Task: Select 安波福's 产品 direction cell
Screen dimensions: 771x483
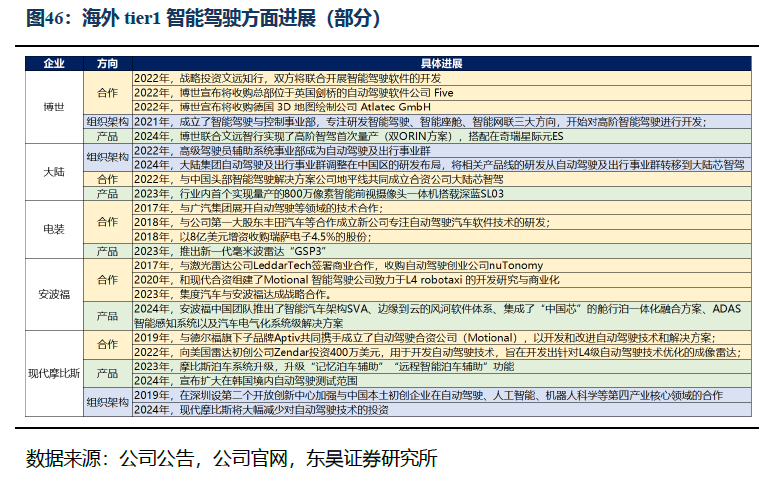Action: pyautogui.click(x=108, y=316)
